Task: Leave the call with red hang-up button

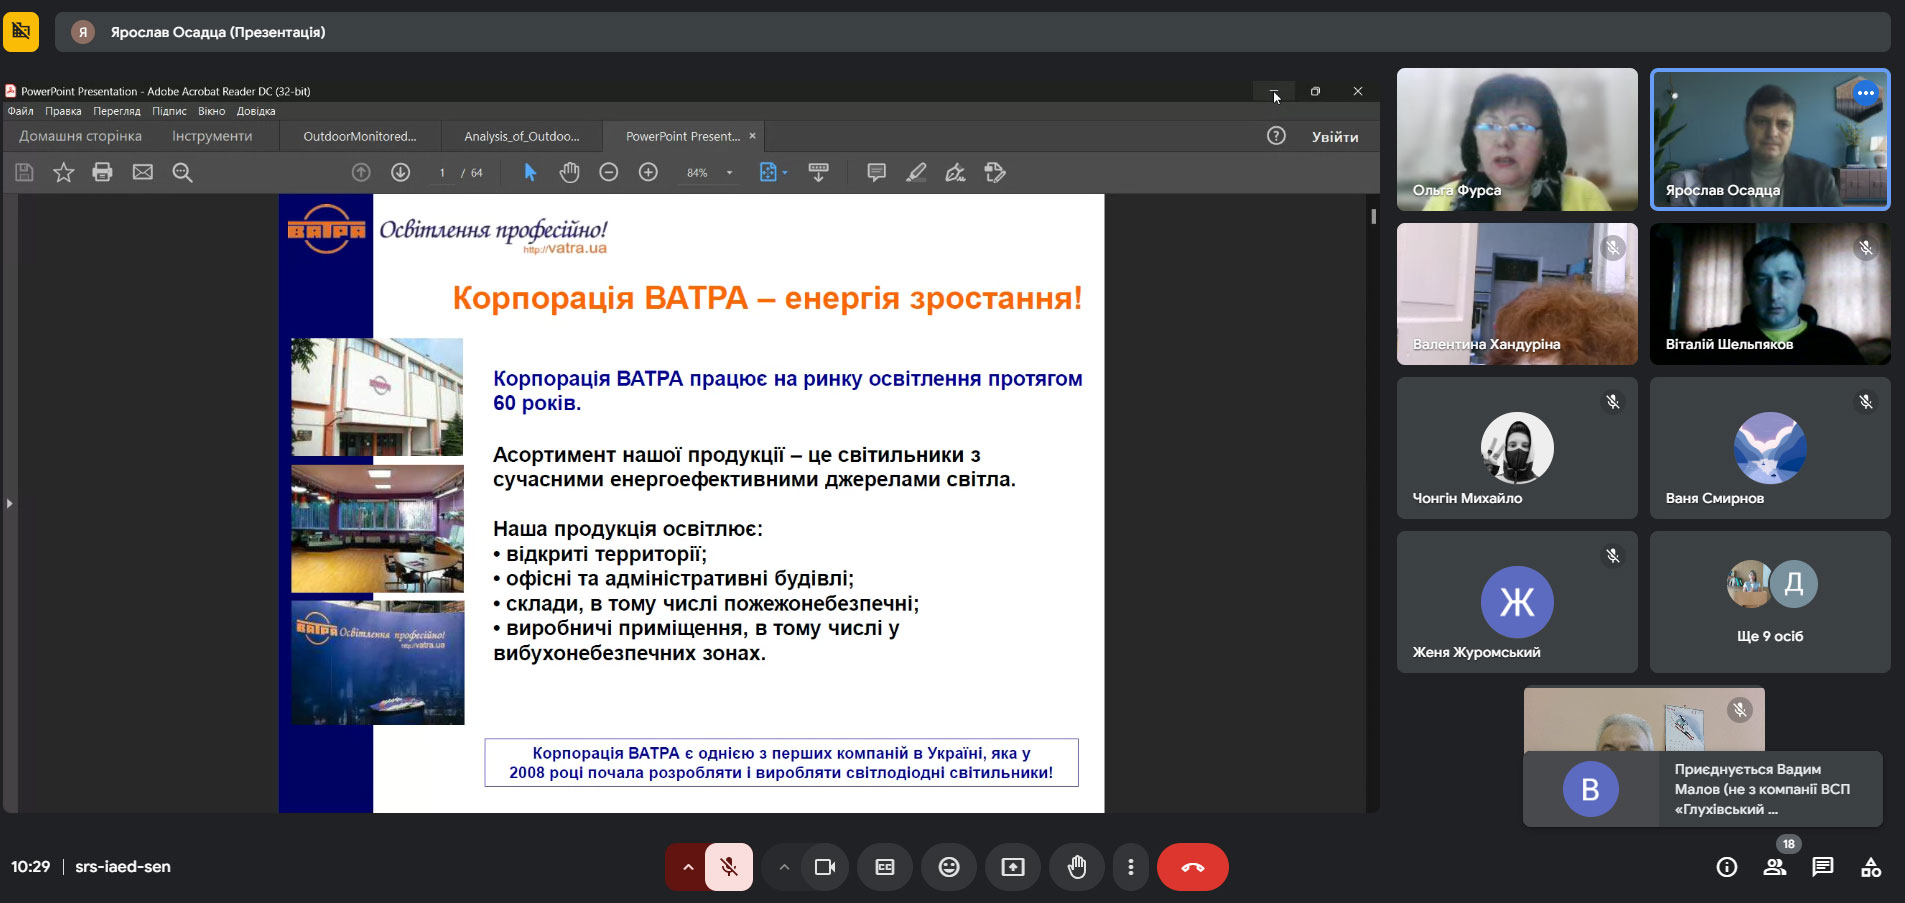Action: (x=1193, y=867)
